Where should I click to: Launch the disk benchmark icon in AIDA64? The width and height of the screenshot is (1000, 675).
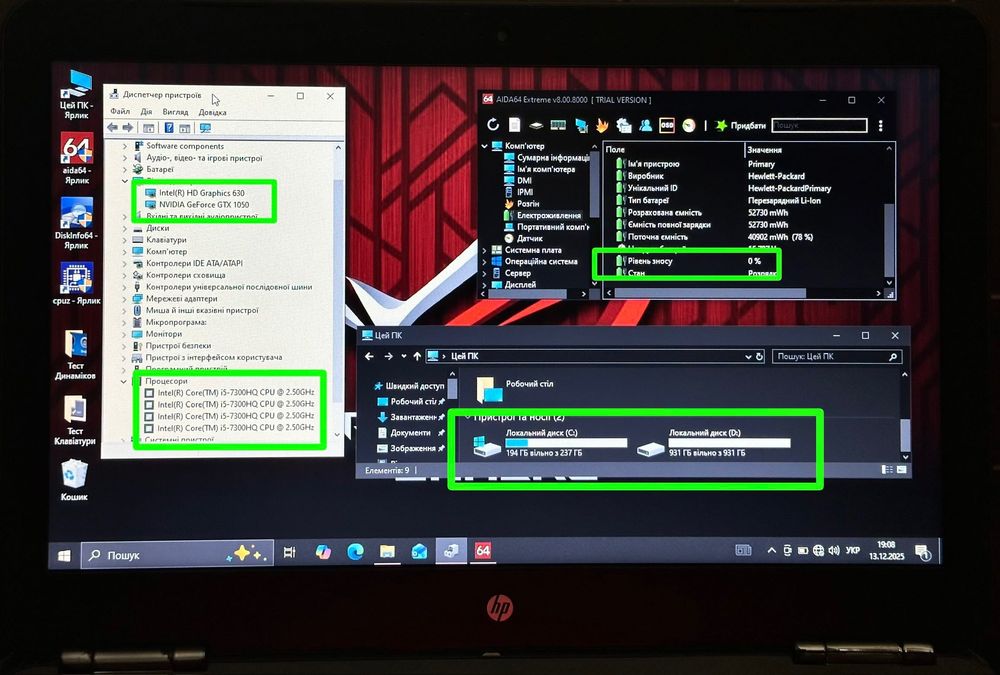[x=536, y=126]
